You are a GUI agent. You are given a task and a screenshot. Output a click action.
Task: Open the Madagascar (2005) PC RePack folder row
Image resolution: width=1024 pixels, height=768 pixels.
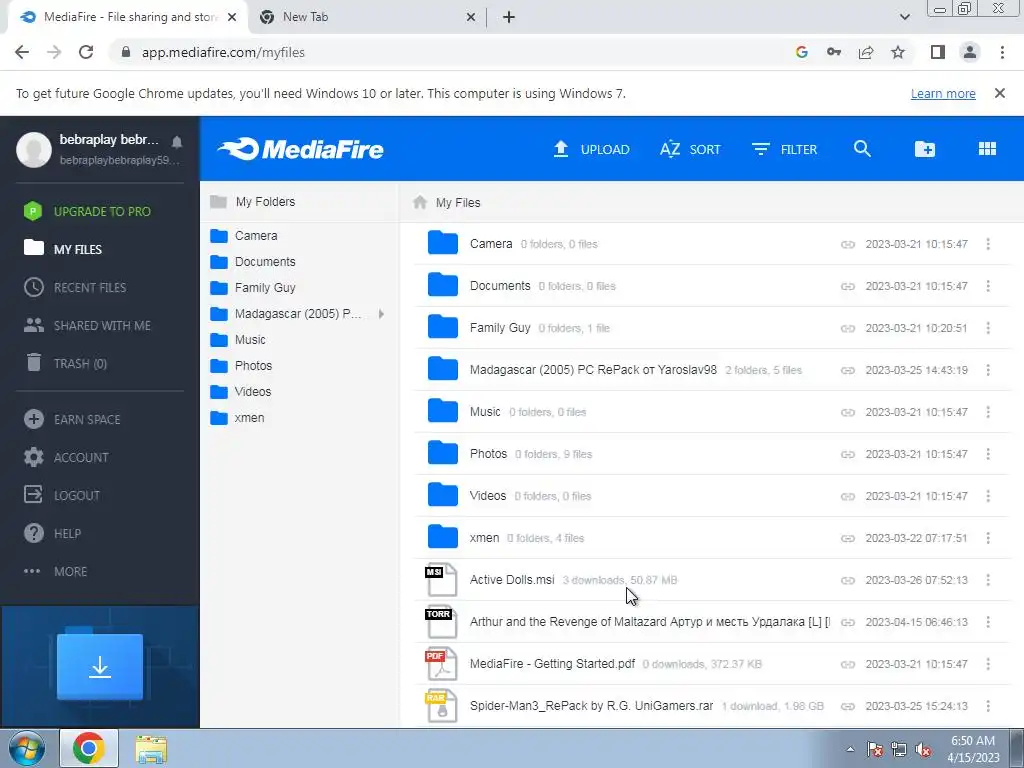711,370
